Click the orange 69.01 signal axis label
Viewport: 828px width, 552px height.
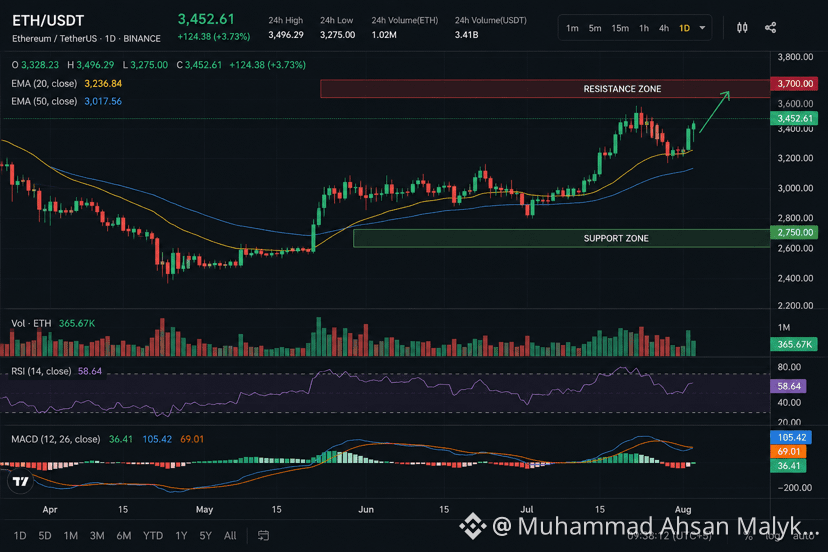[x=788, y=452]
